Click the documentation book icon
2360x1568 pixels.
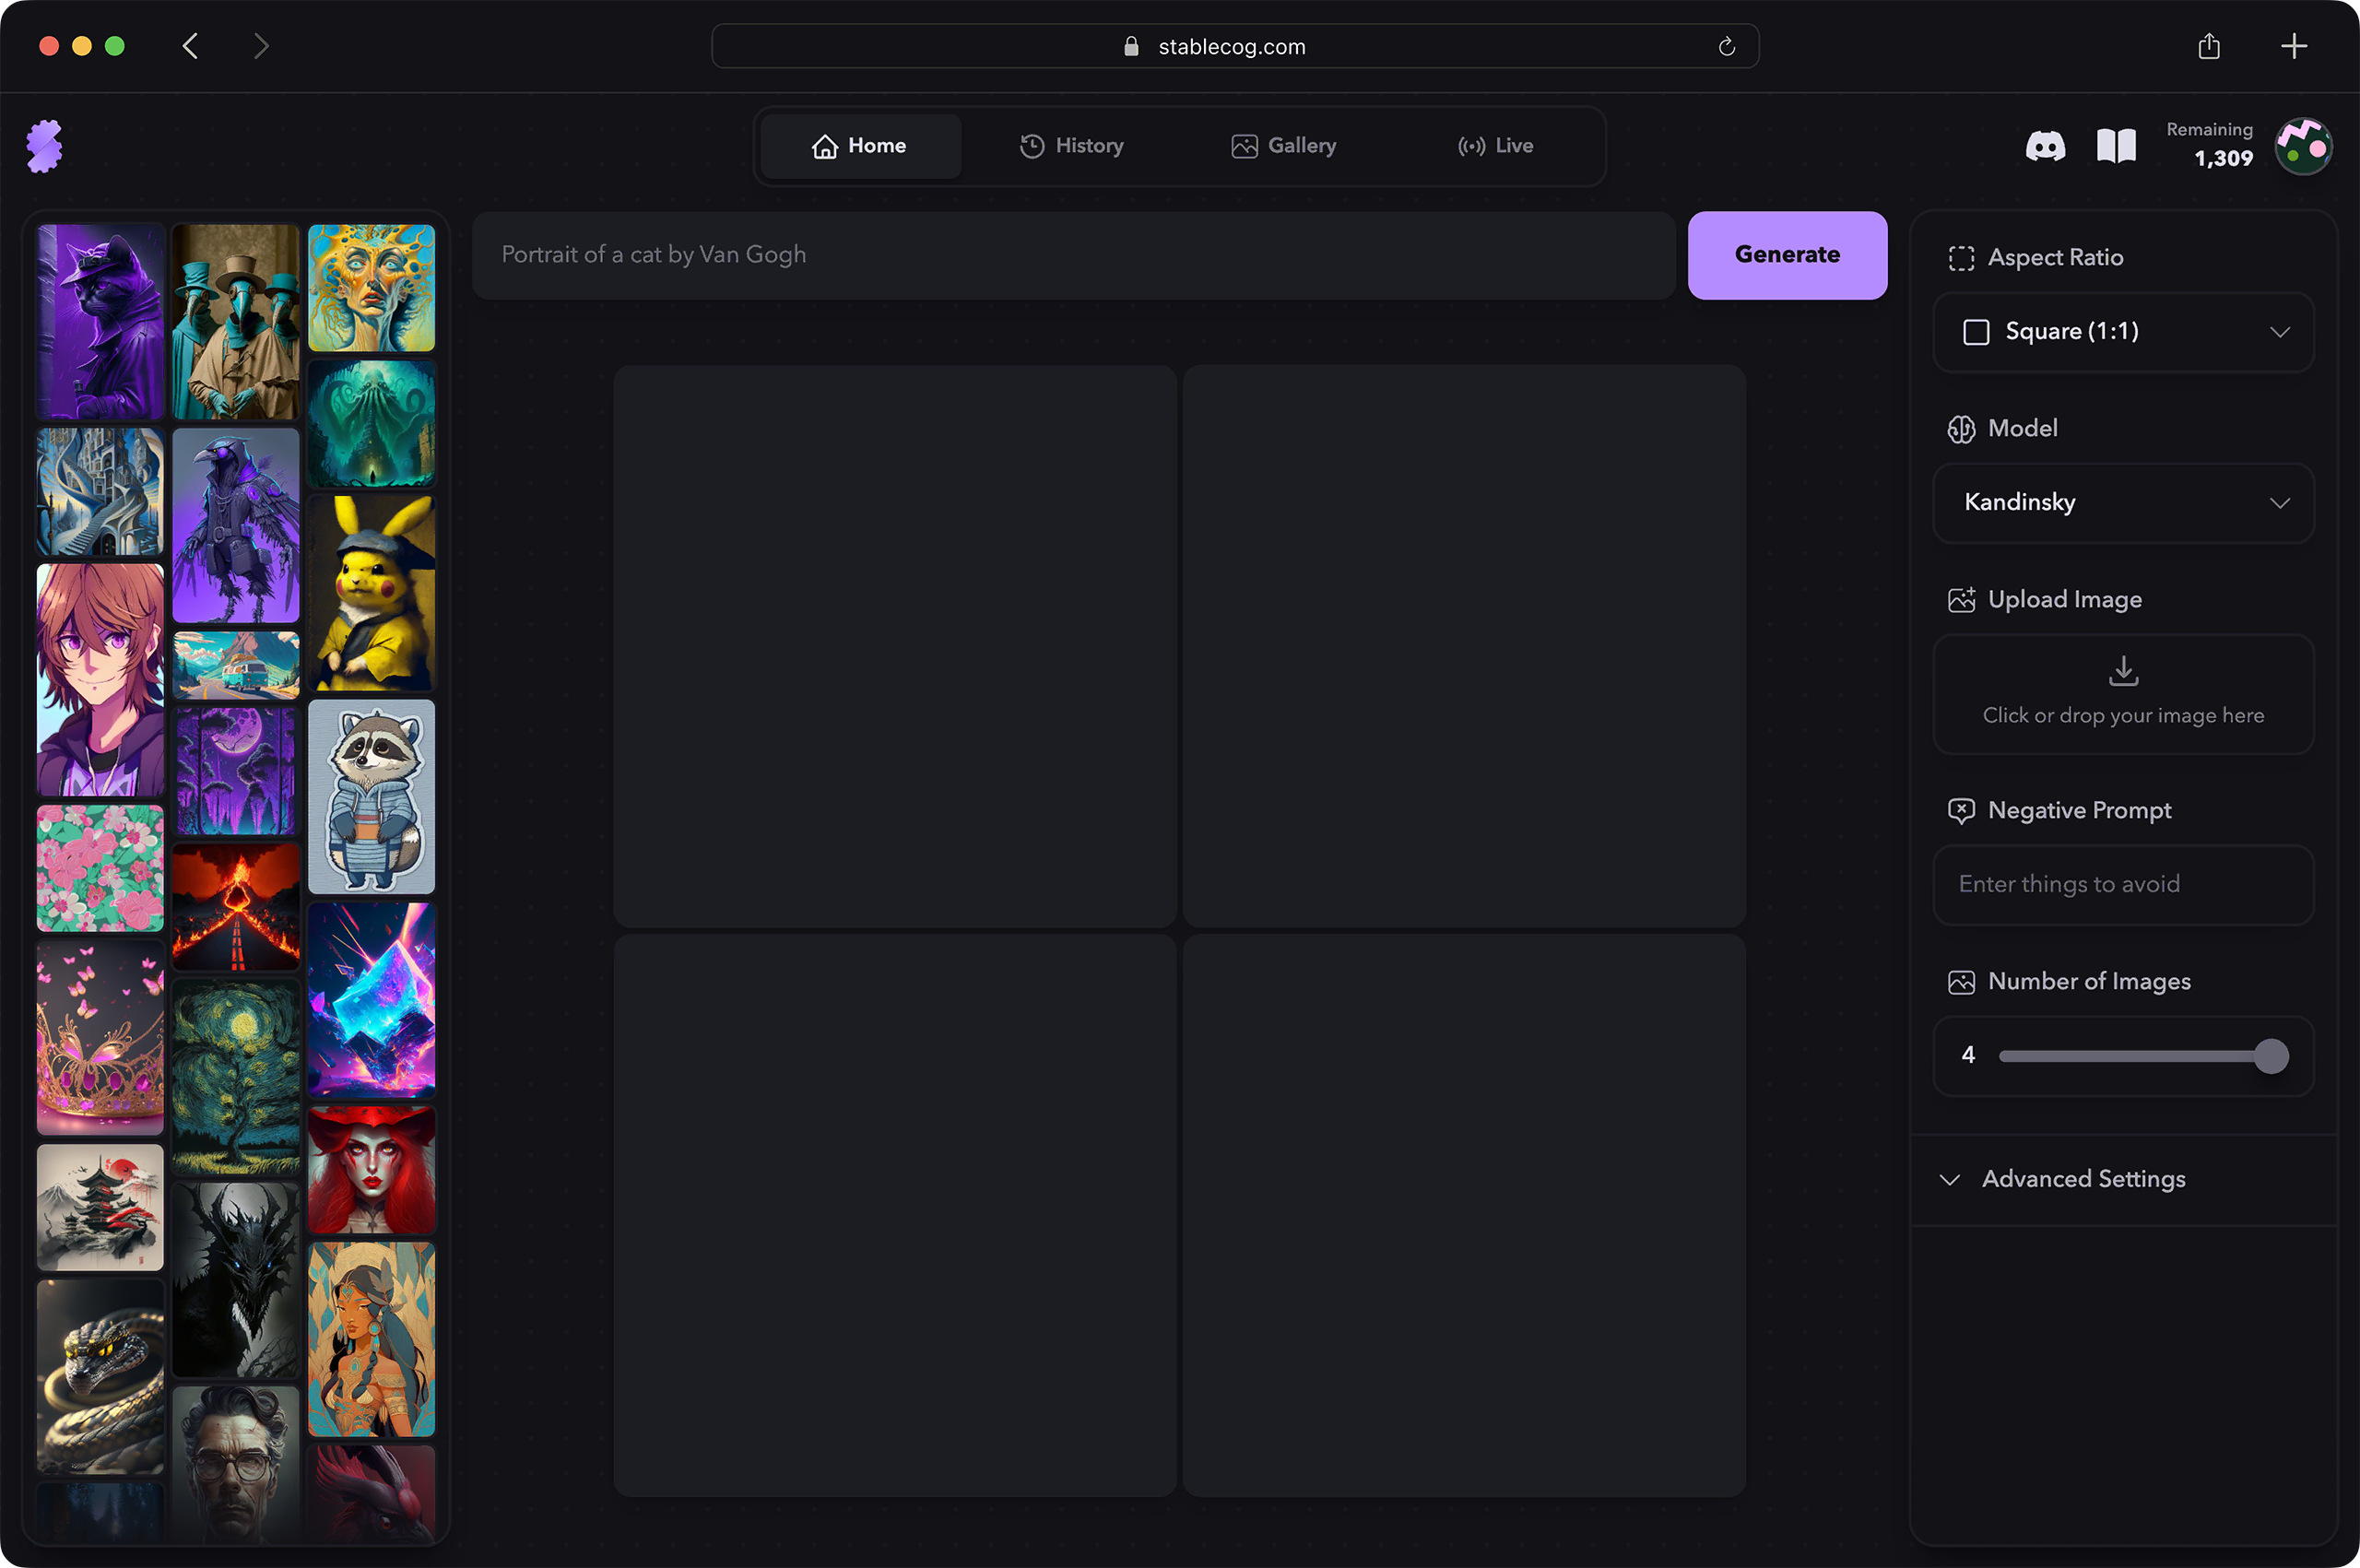tap(2115, 146)
